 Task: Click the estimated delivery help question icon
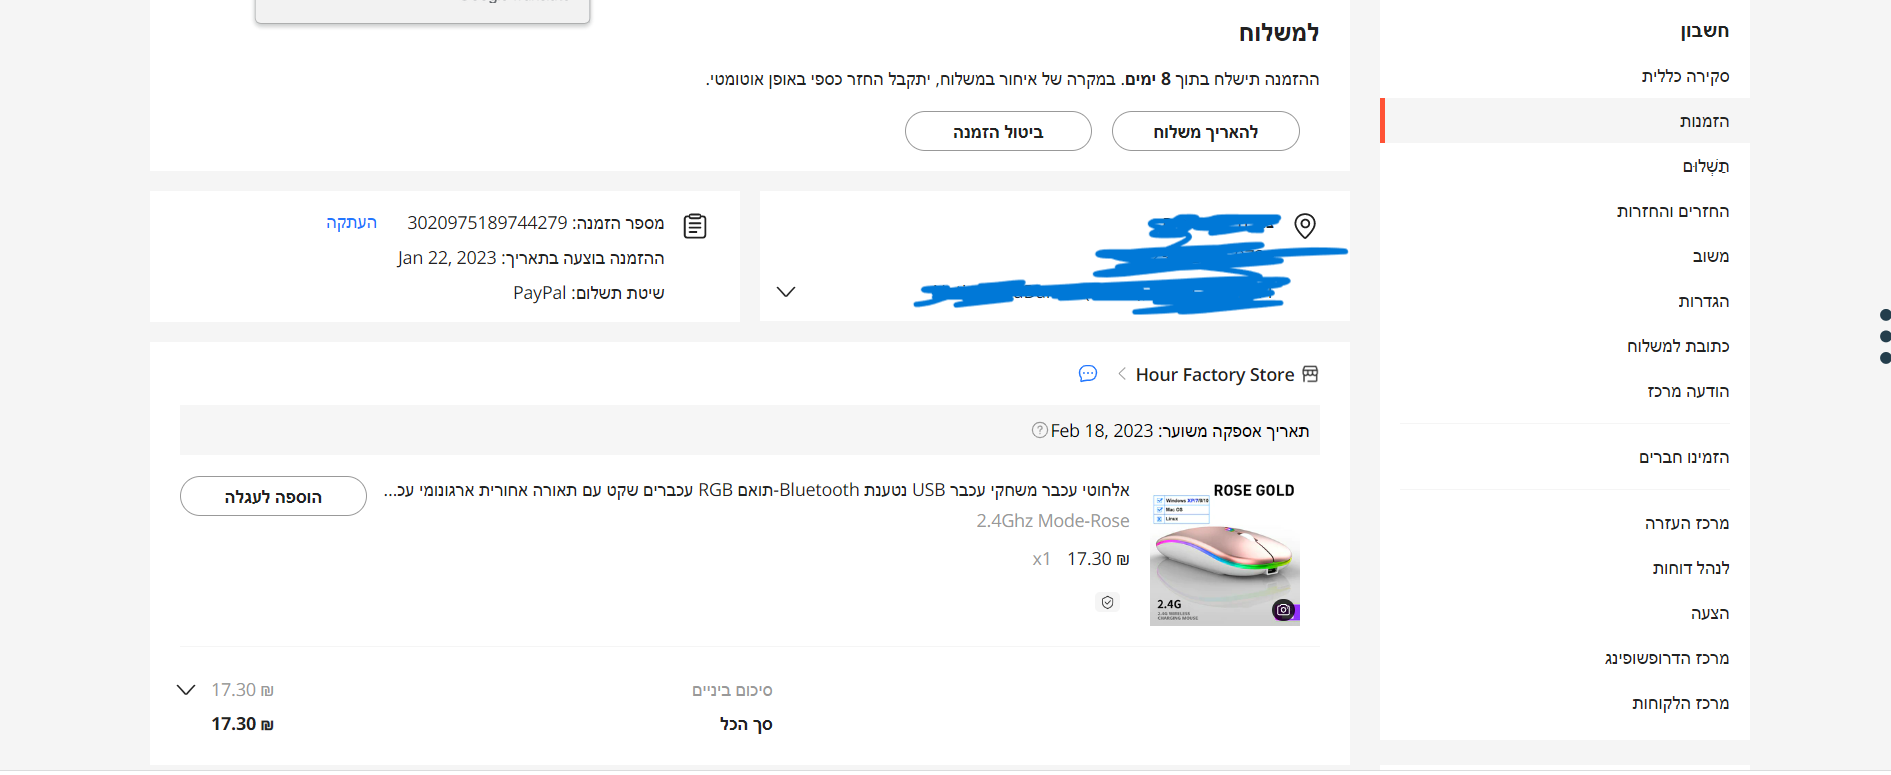[1039, 430]
